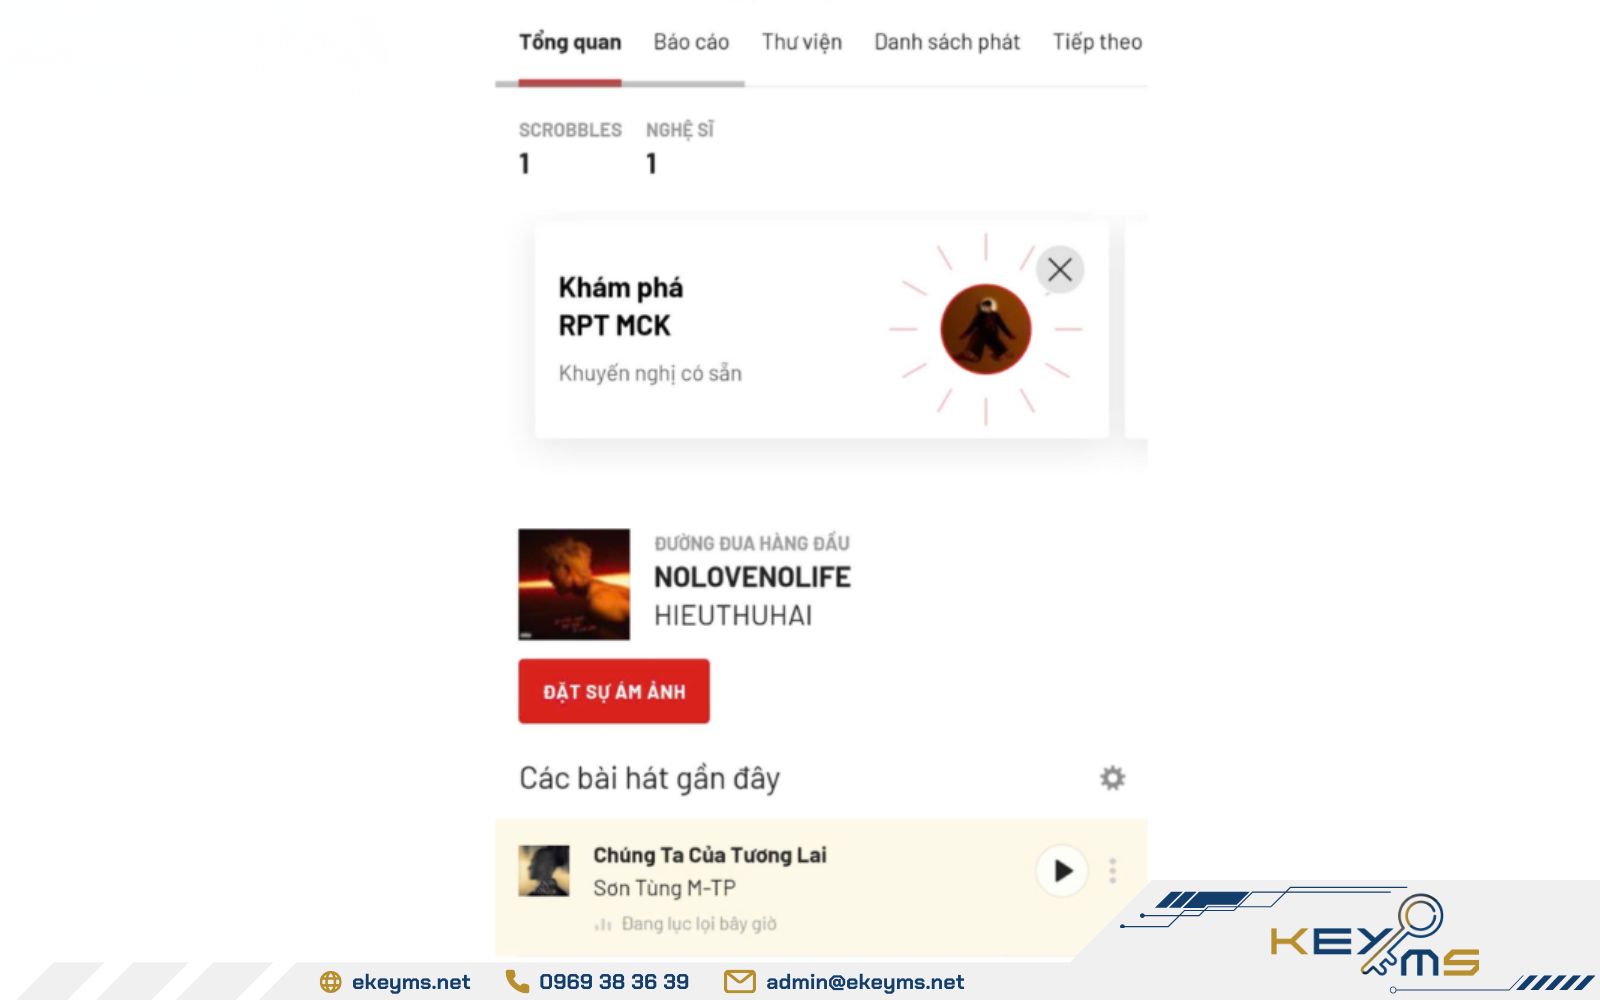
Task: Click the phone icon in footer
Action: [517, 981]
